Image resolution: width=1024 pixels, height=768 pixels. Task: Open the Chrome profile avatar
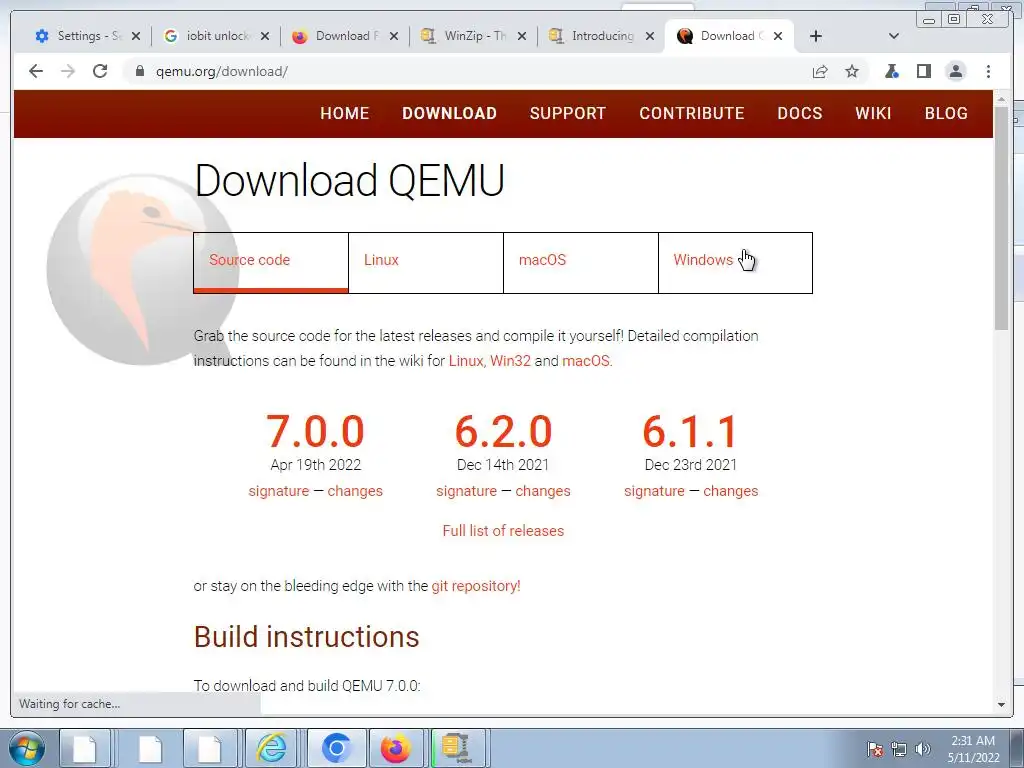pos(955,71)
